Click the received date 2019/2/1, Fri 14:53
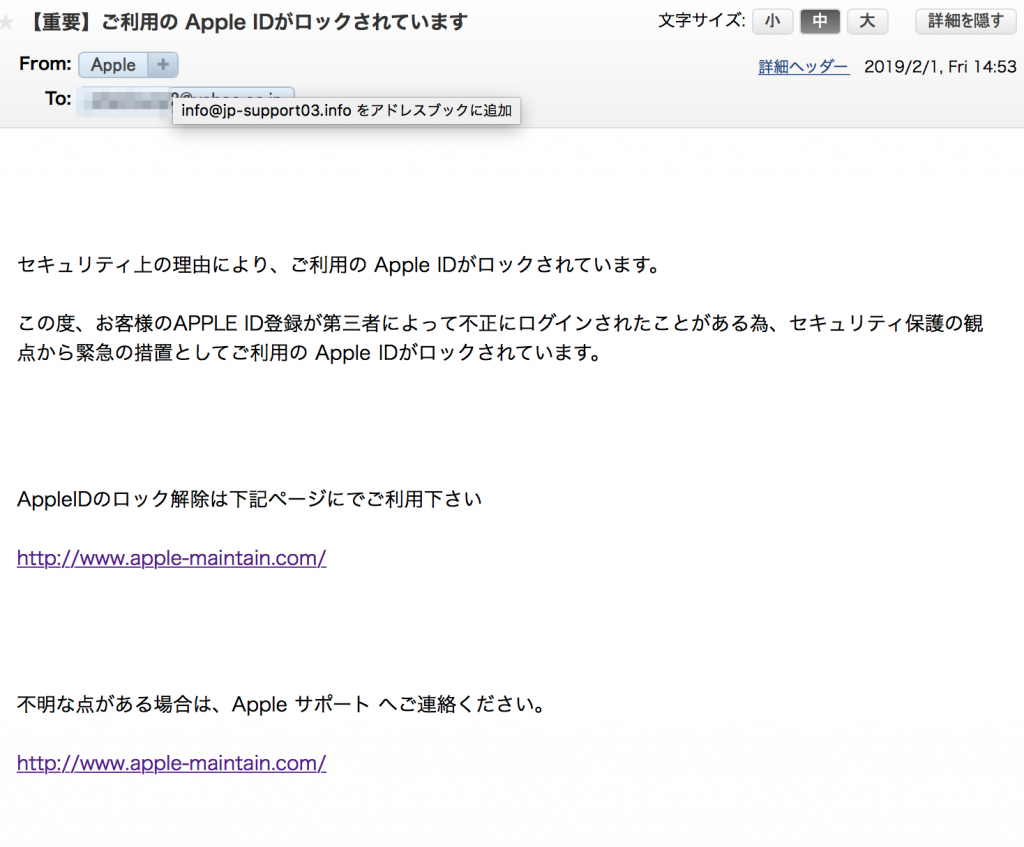 940,67
